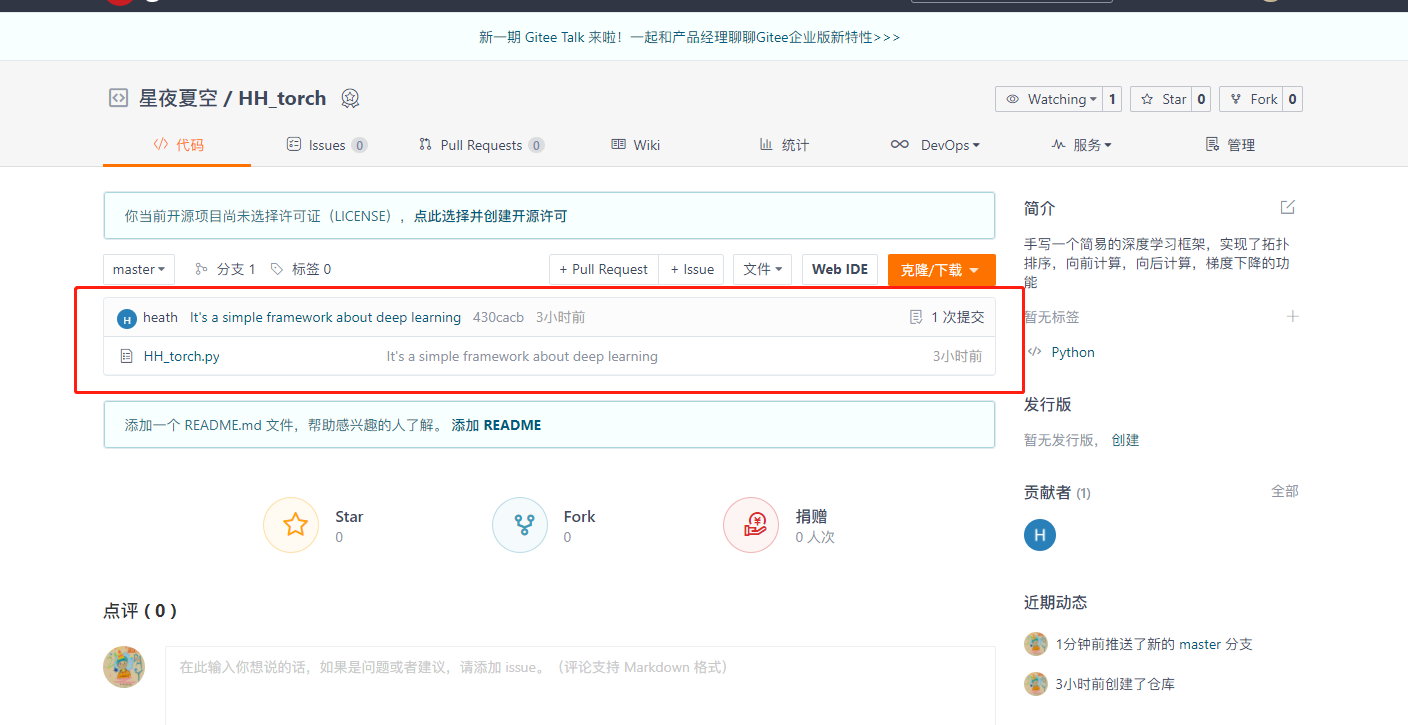The width and height of the screenshot is (1408, 725).
Task: Click the red 捐赠 donate icon
Action: coord(751,525)
